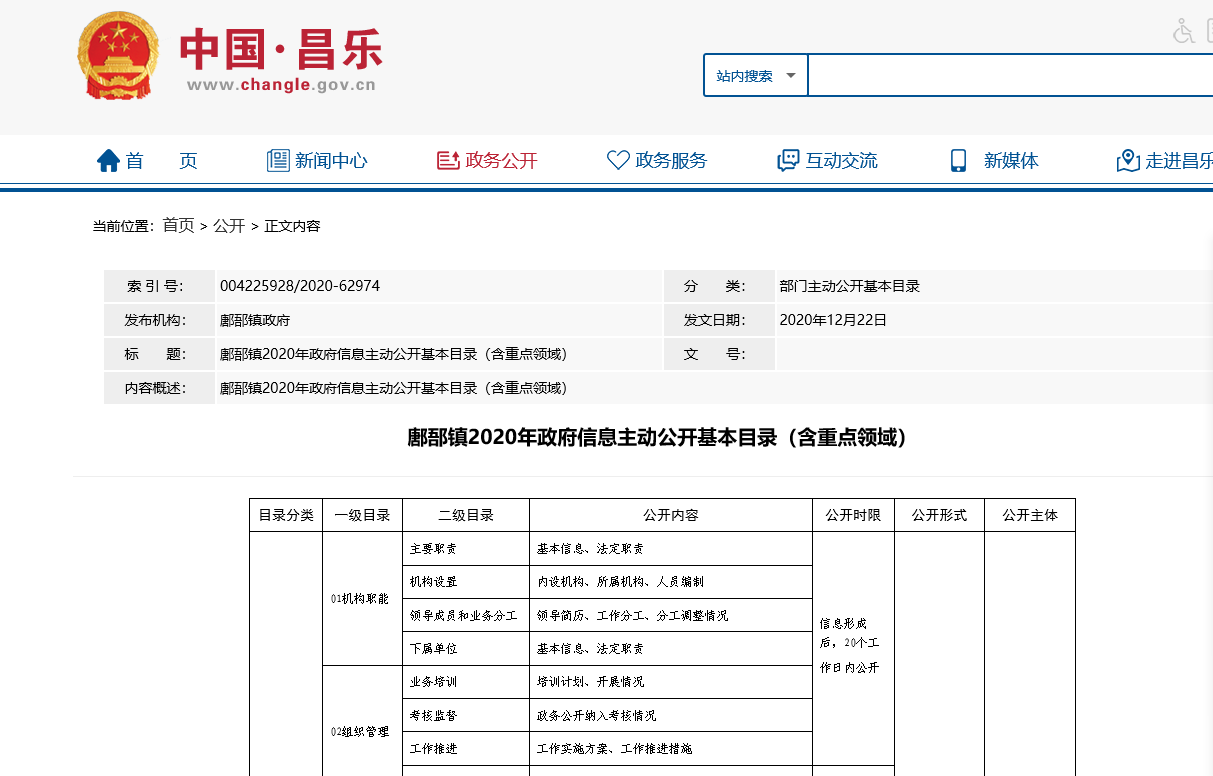The width and height of the screenshot is (1213, 776).
Task: Click the heart icon for 政务服务
Action: tap(618, 160)
